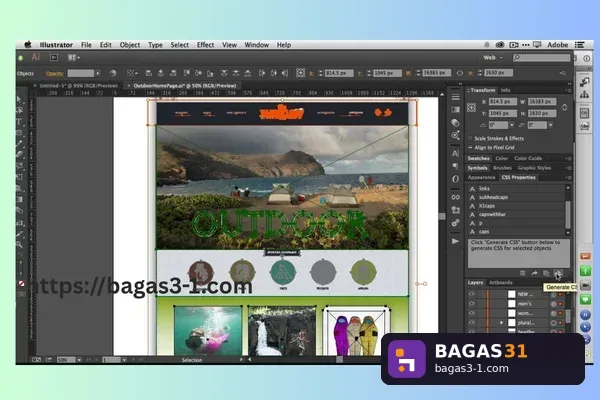
Task: Click the Transform panel reference point grid
Action: coord(471,108)
